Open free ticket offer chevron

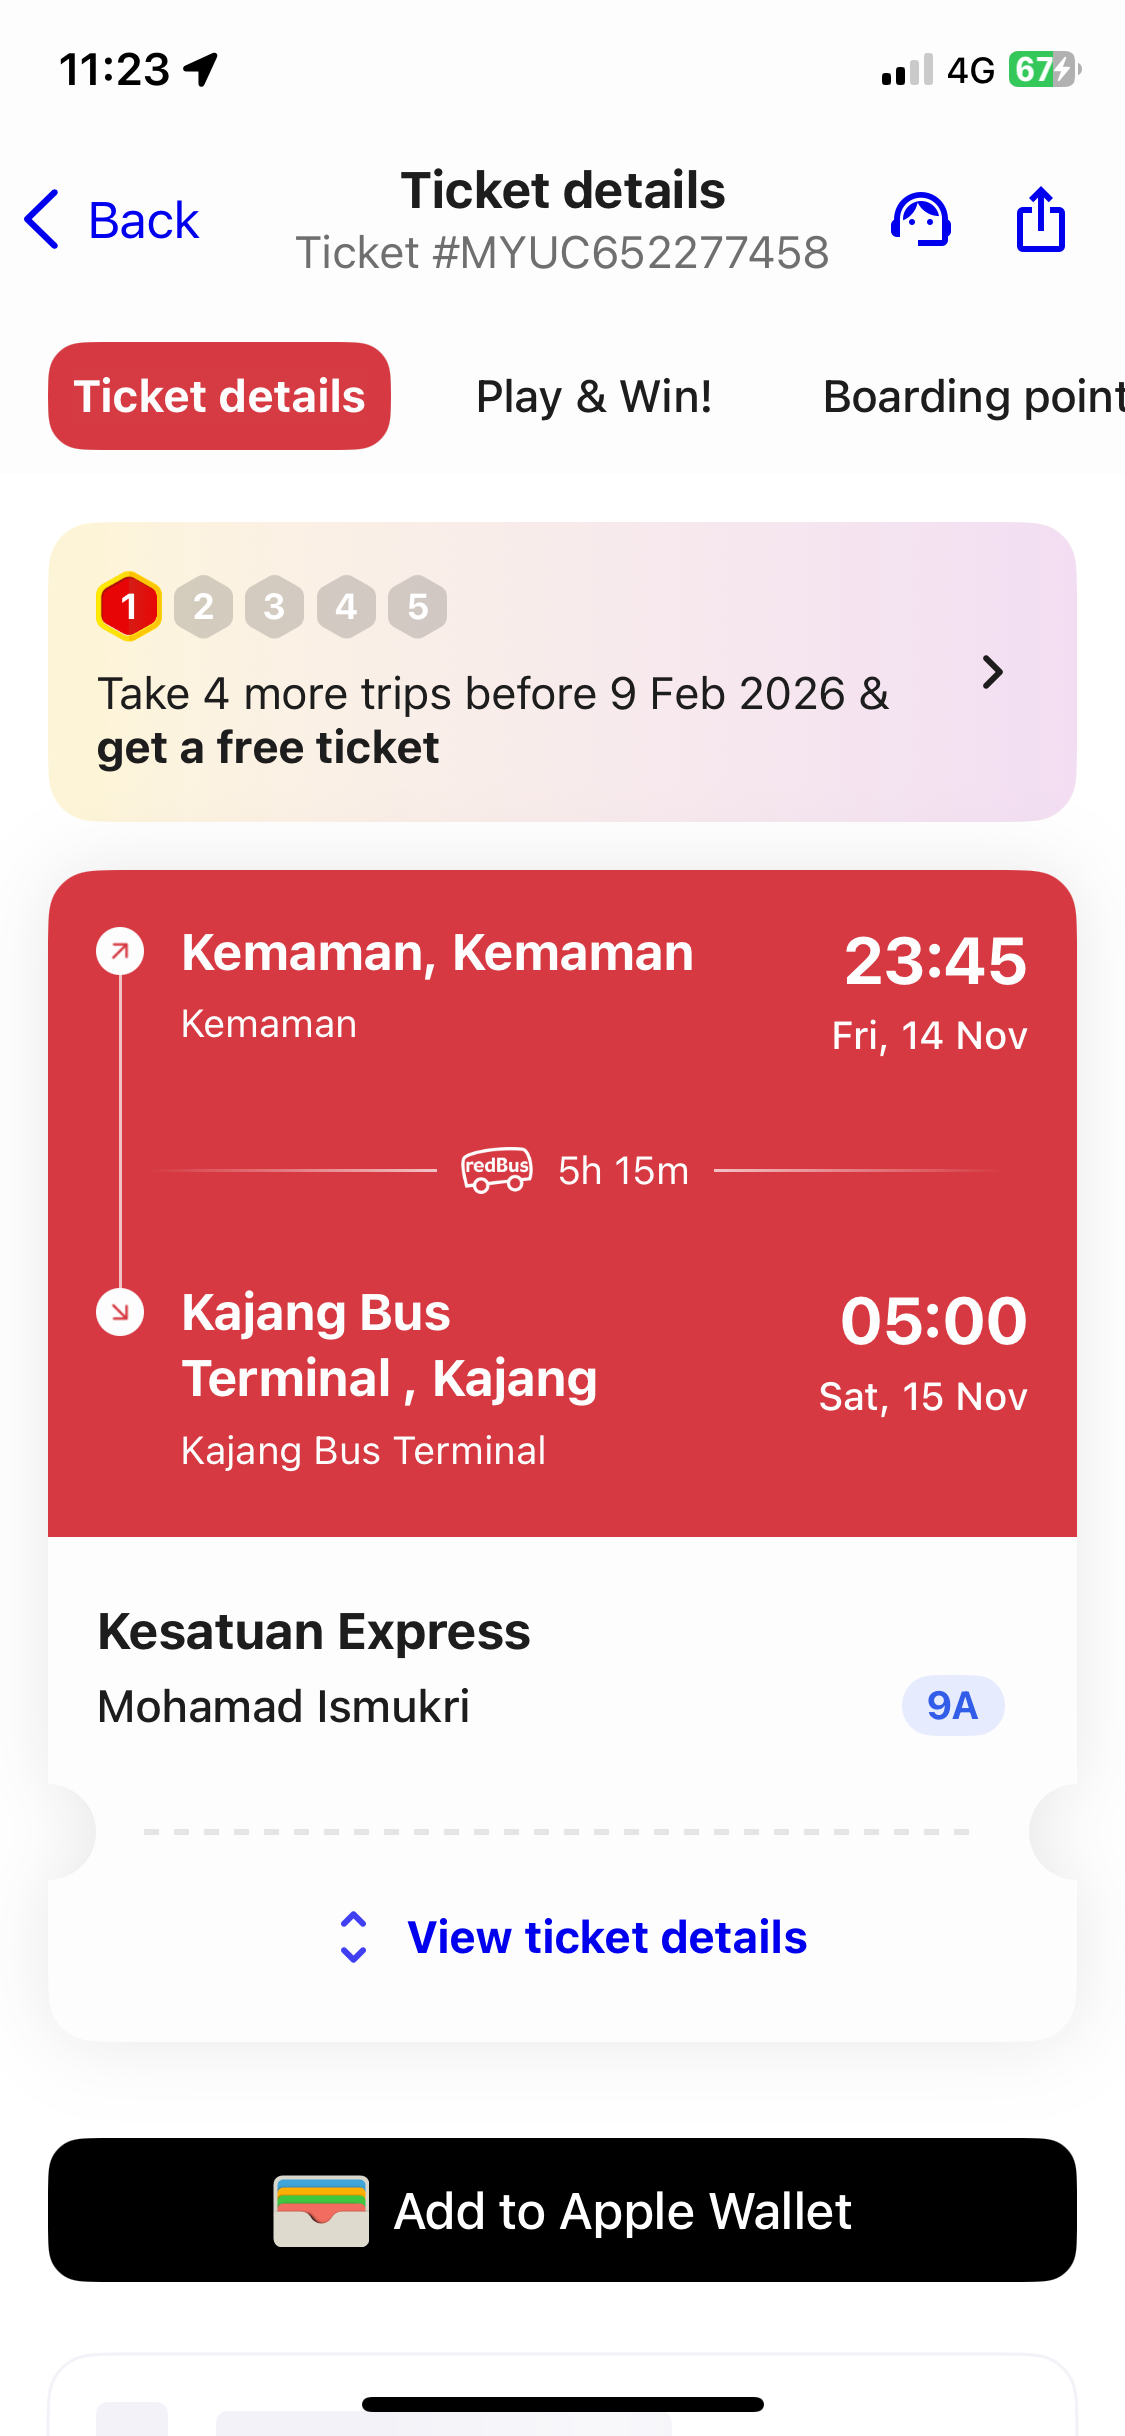click(x=992, y=672)
